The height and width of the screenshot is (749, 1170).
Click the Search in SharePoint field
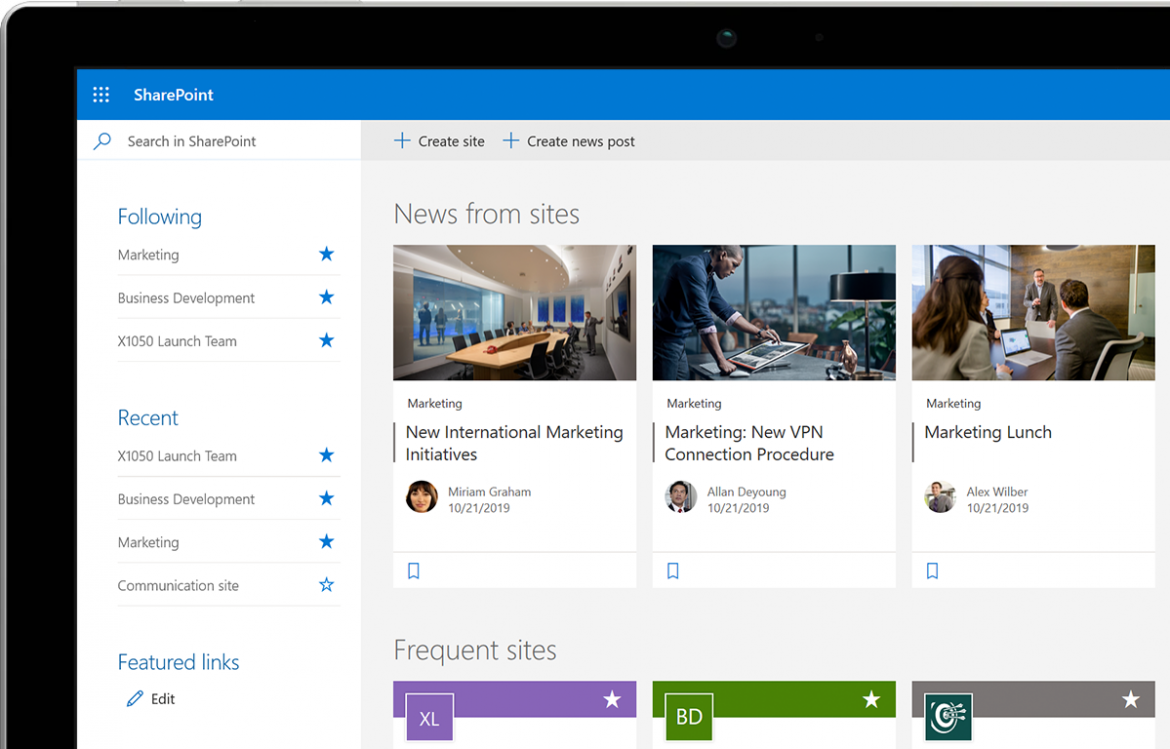[192, 140]
